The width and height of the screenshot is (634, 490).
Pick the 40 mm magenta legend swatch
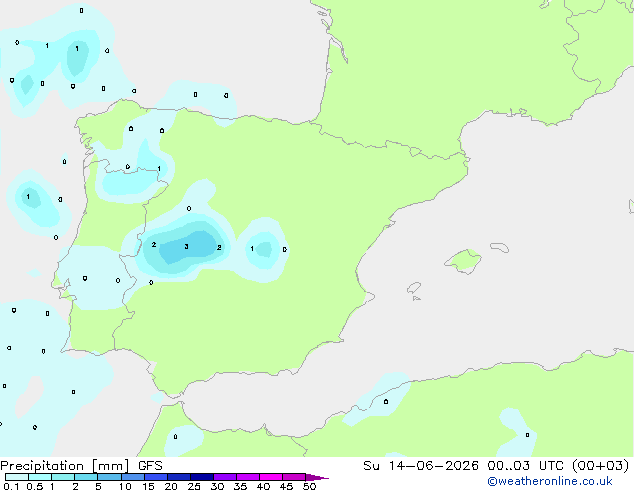(271, 477)
